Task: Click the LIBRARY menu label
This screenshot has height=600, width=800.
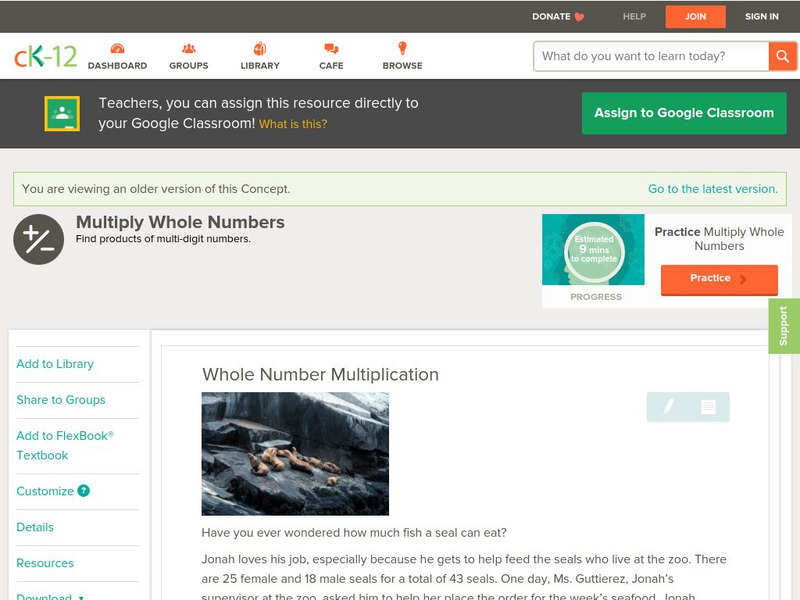Action: (x=260, y=66)
